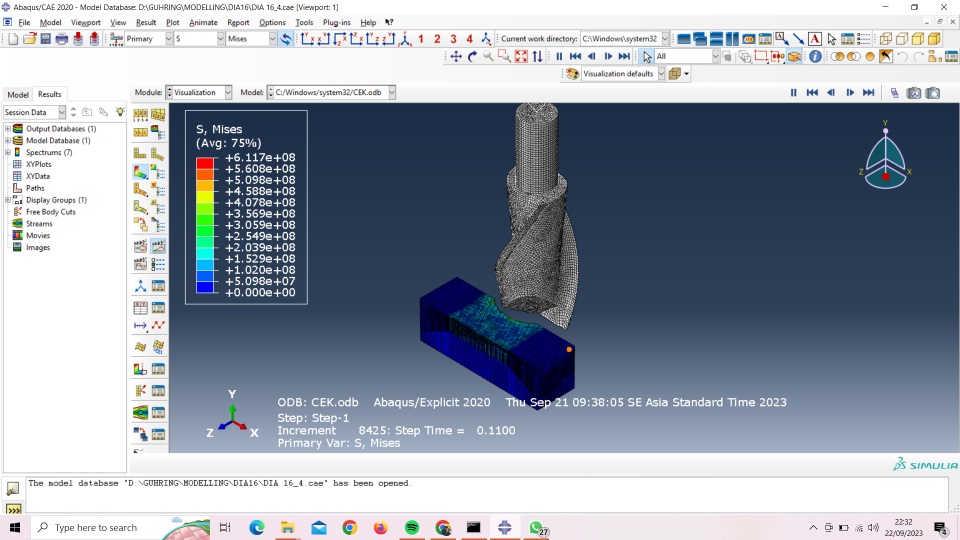Select the Pan View tool
Image resolution: width=960 pixels, height=540 pixels.
(456, 56)
